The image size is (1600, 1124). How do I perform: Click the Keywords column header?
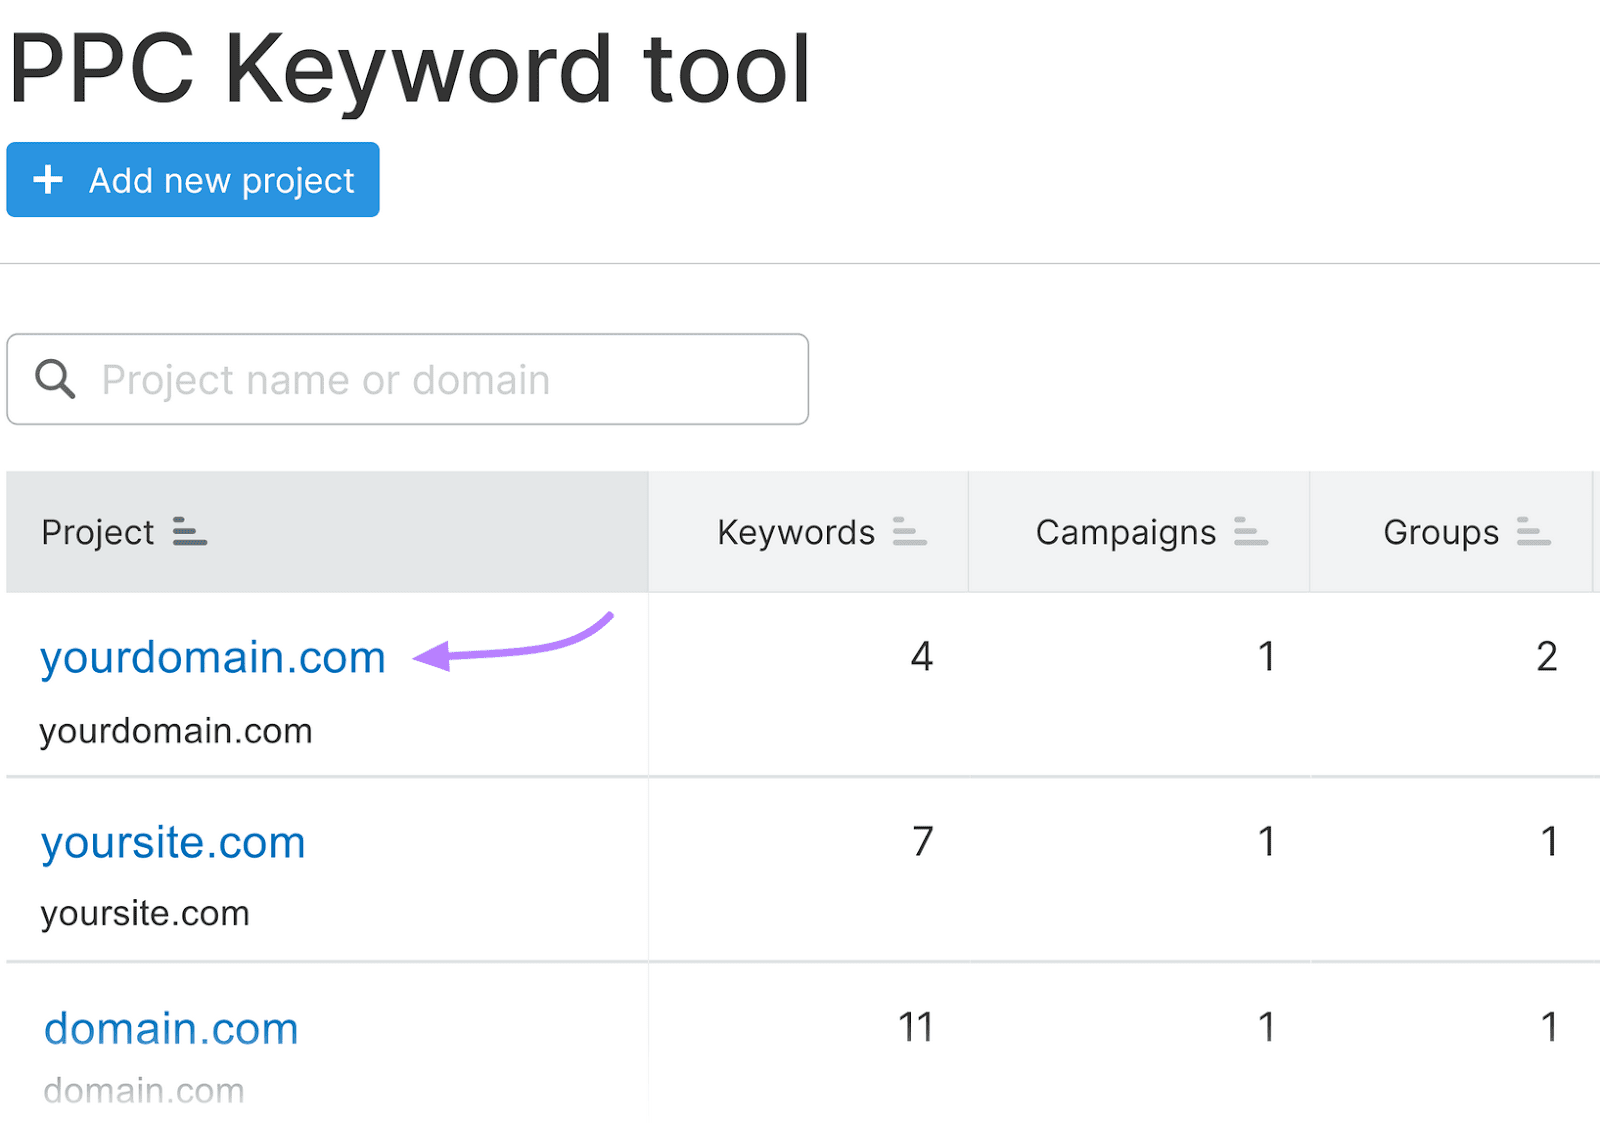click(x=794, y=532)
